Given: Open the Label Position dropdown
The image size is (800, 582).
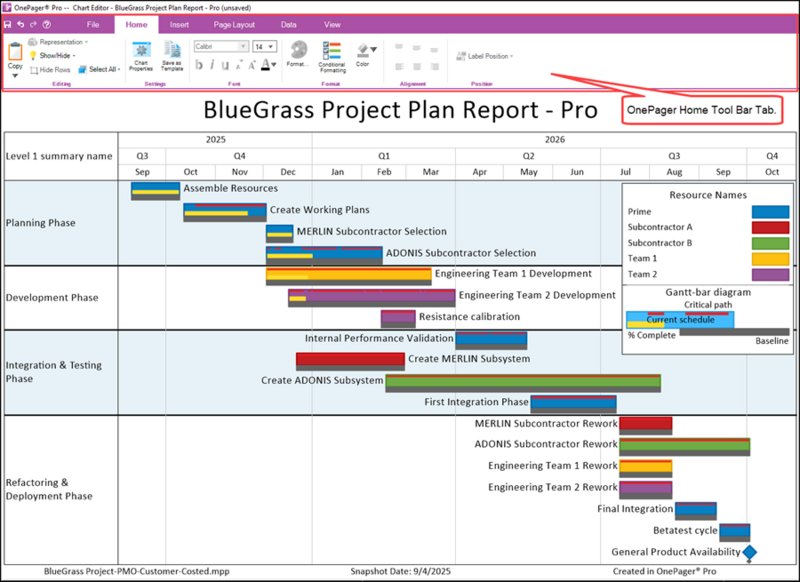Looking at the screenshot, I should pyautogui.click(x=485, y=56).
